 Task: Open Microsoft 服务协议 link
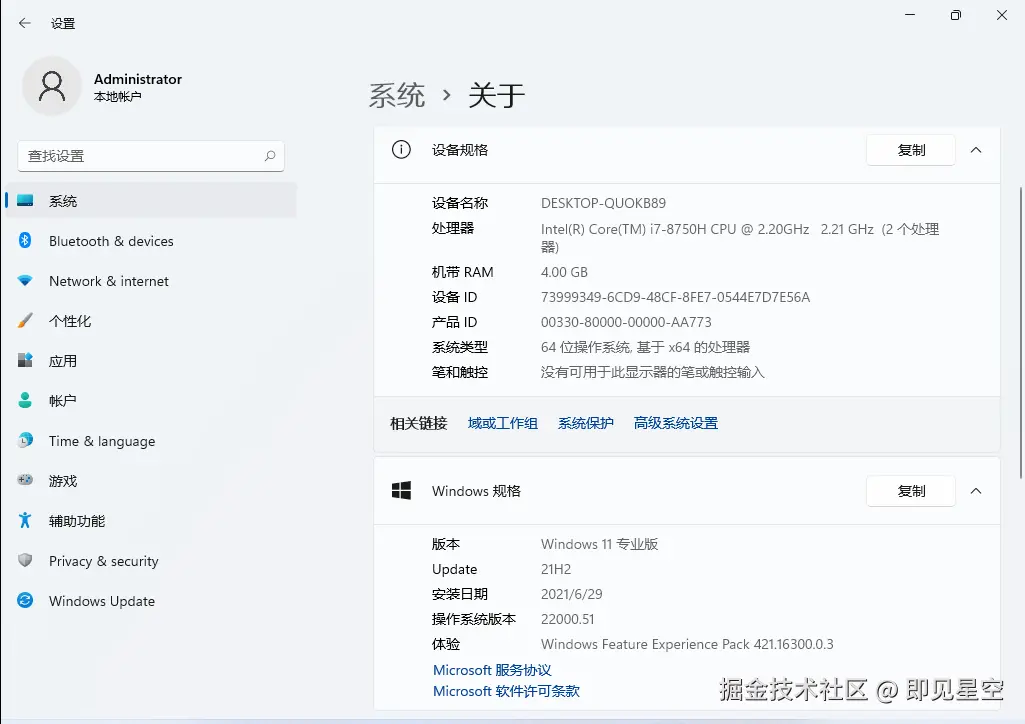click(492, 670)
